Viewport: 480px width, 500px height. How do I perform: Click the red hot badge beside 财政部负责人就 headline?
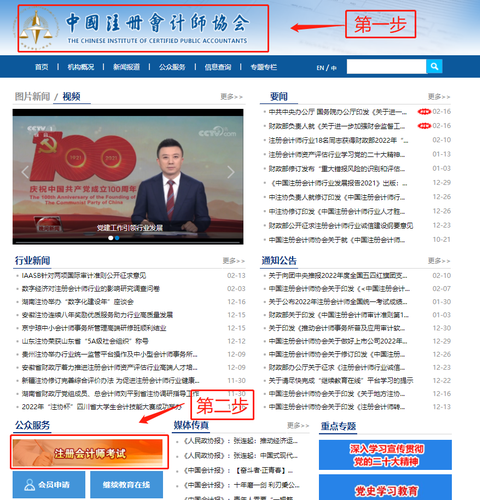(424, 126)
